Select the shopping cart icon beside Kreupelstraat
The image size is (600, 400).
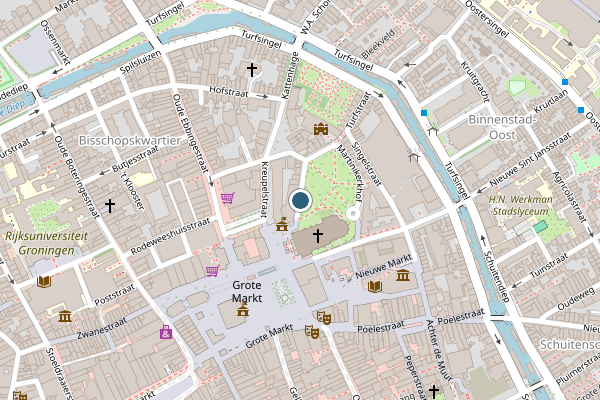coord(228,198)
